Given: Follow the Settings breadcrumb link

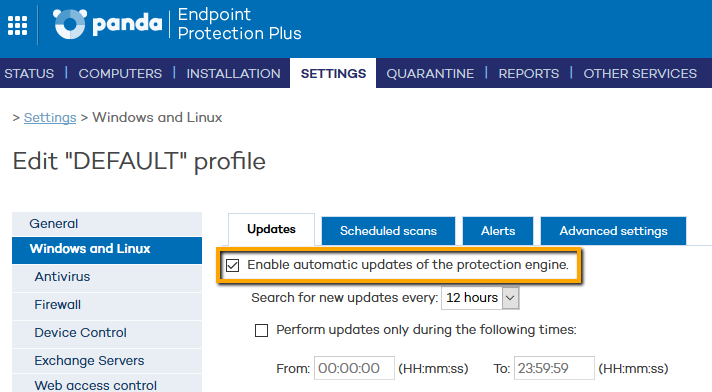Looking at the screenshot, I should coord(50,118).
